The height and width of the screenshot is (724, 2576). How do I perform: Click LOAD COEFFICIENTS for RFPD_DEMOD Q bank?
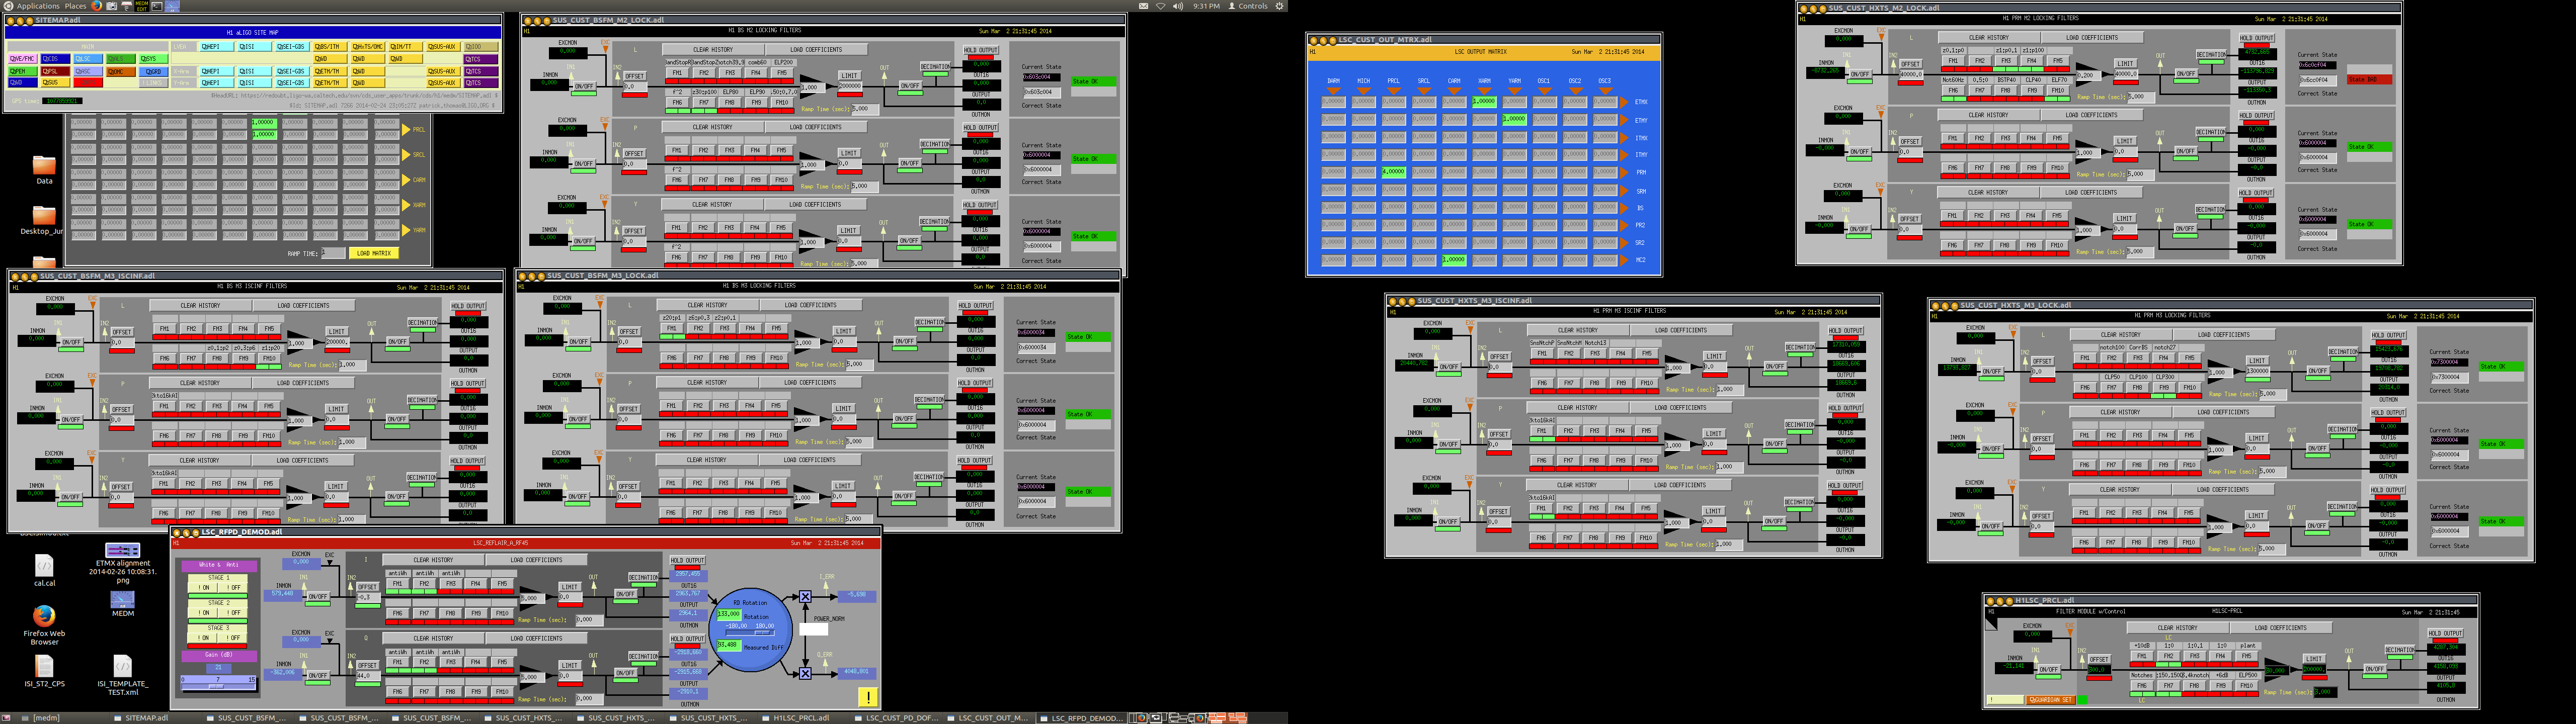(x=537, y=638)
